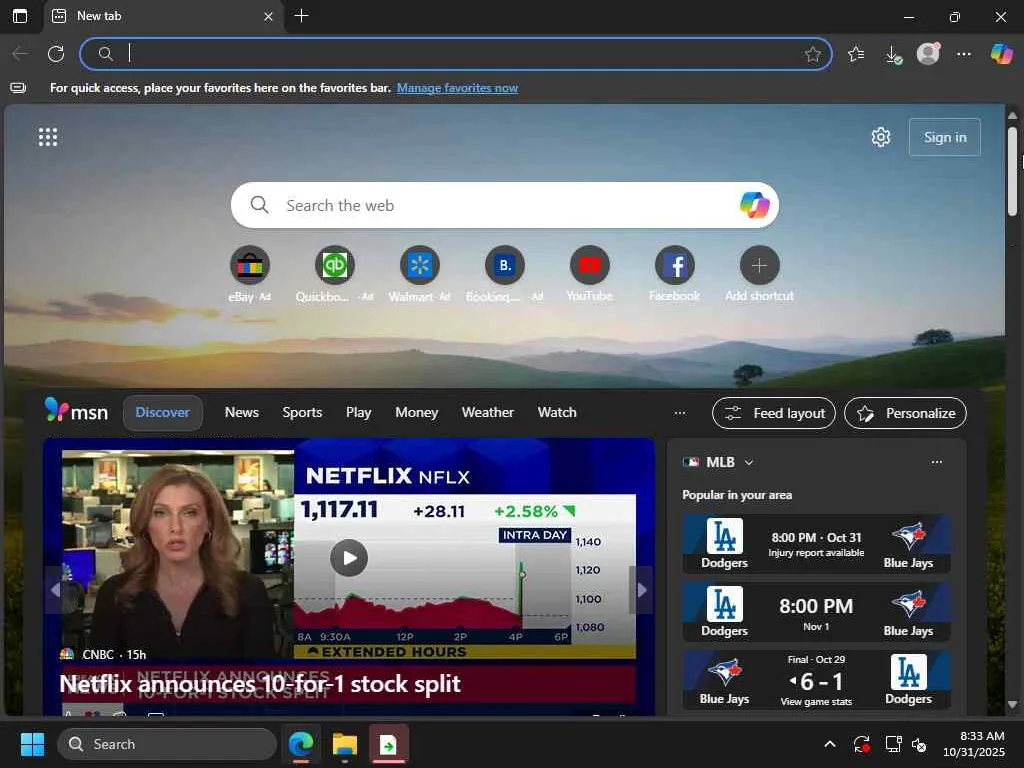Click the Copilot icon in web search box
The height and width of the screenshot is (768, 1024).
click(754, 205)
